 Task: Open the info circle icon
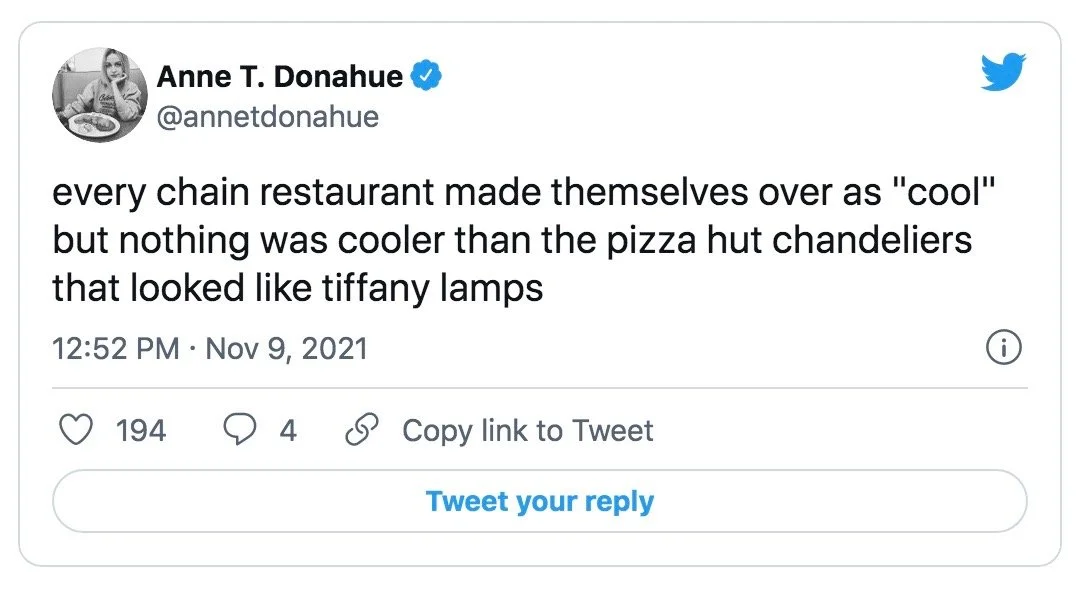[1003, 348]
